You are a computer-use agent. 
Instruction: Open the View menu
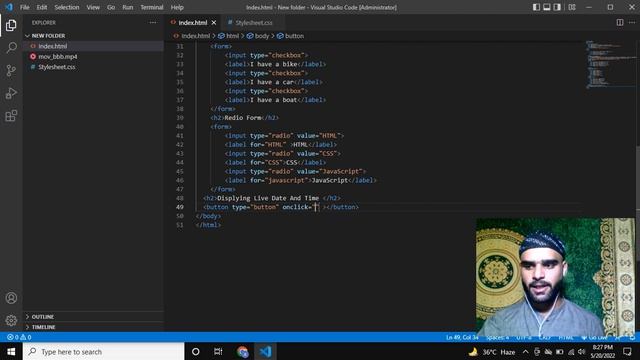point(93,7)
